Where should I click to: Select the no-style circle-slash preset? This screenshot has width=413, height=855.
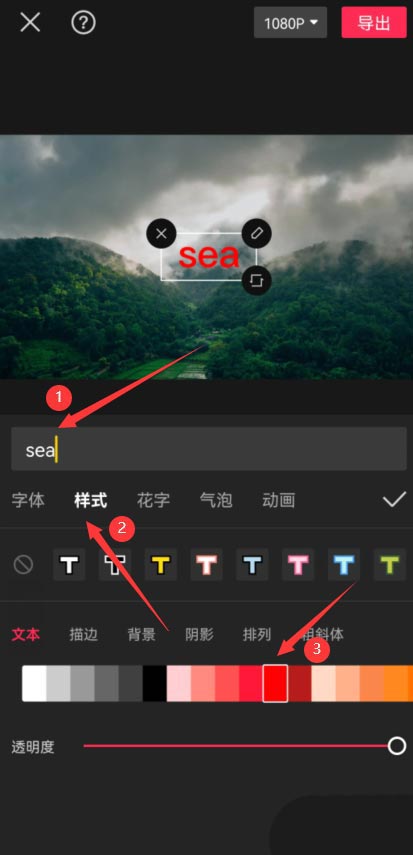coord(23,564)
